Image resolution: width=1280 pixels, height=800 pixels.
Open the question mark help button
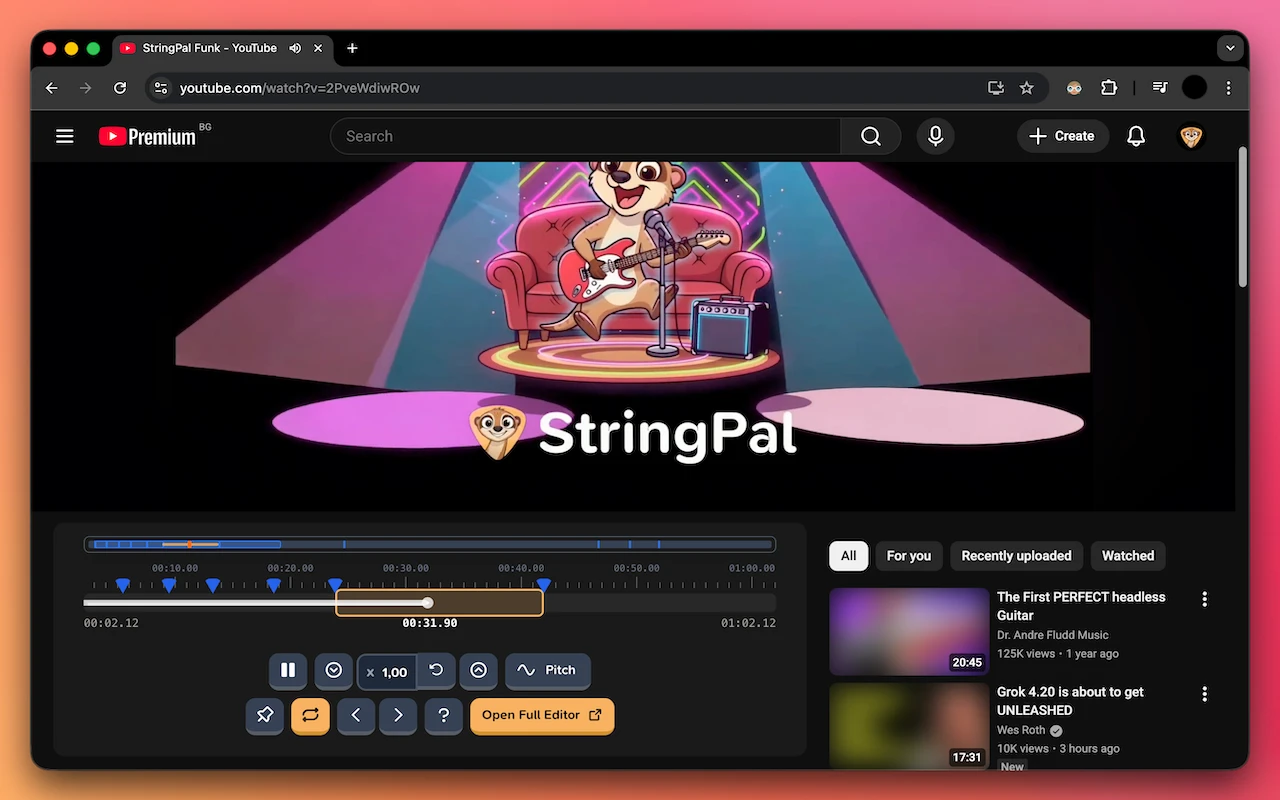(443, 715)
